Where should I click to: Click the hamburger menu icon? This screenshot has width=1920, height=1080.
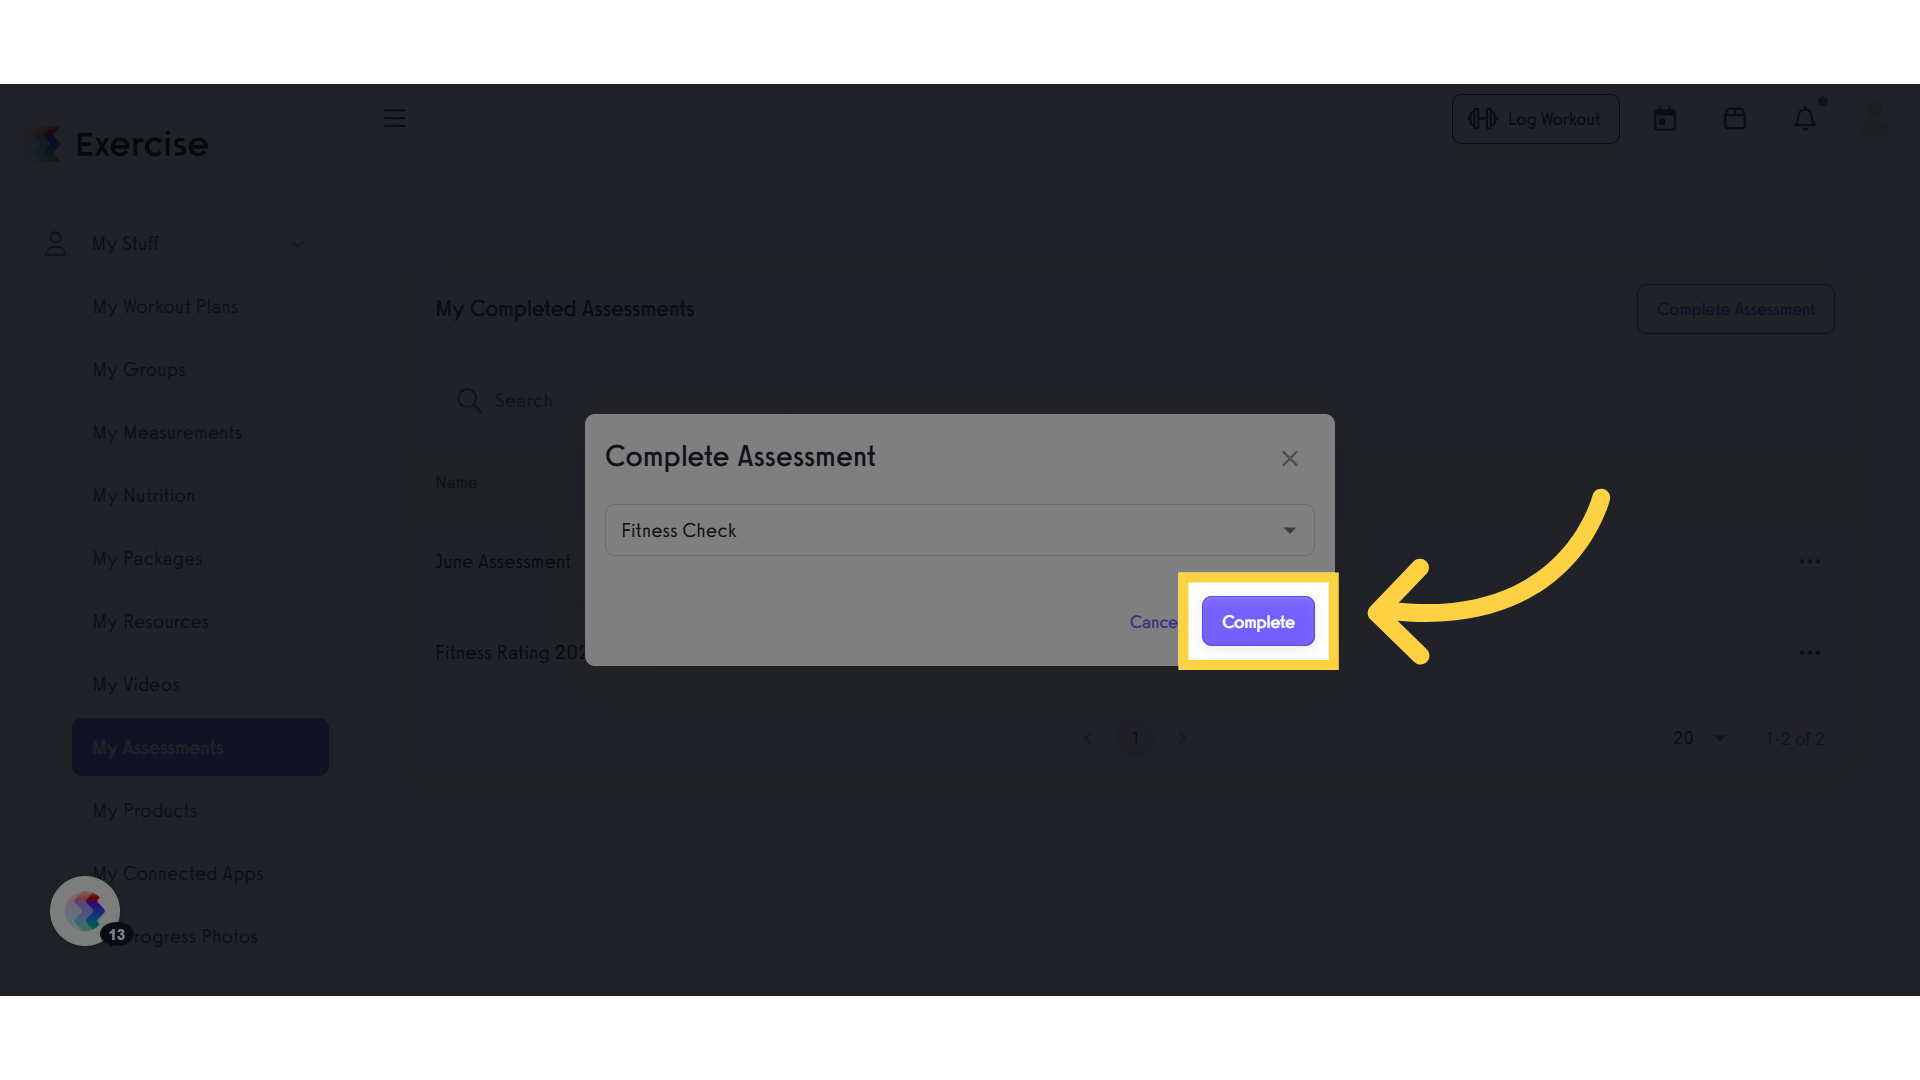(x=395, y=118)
